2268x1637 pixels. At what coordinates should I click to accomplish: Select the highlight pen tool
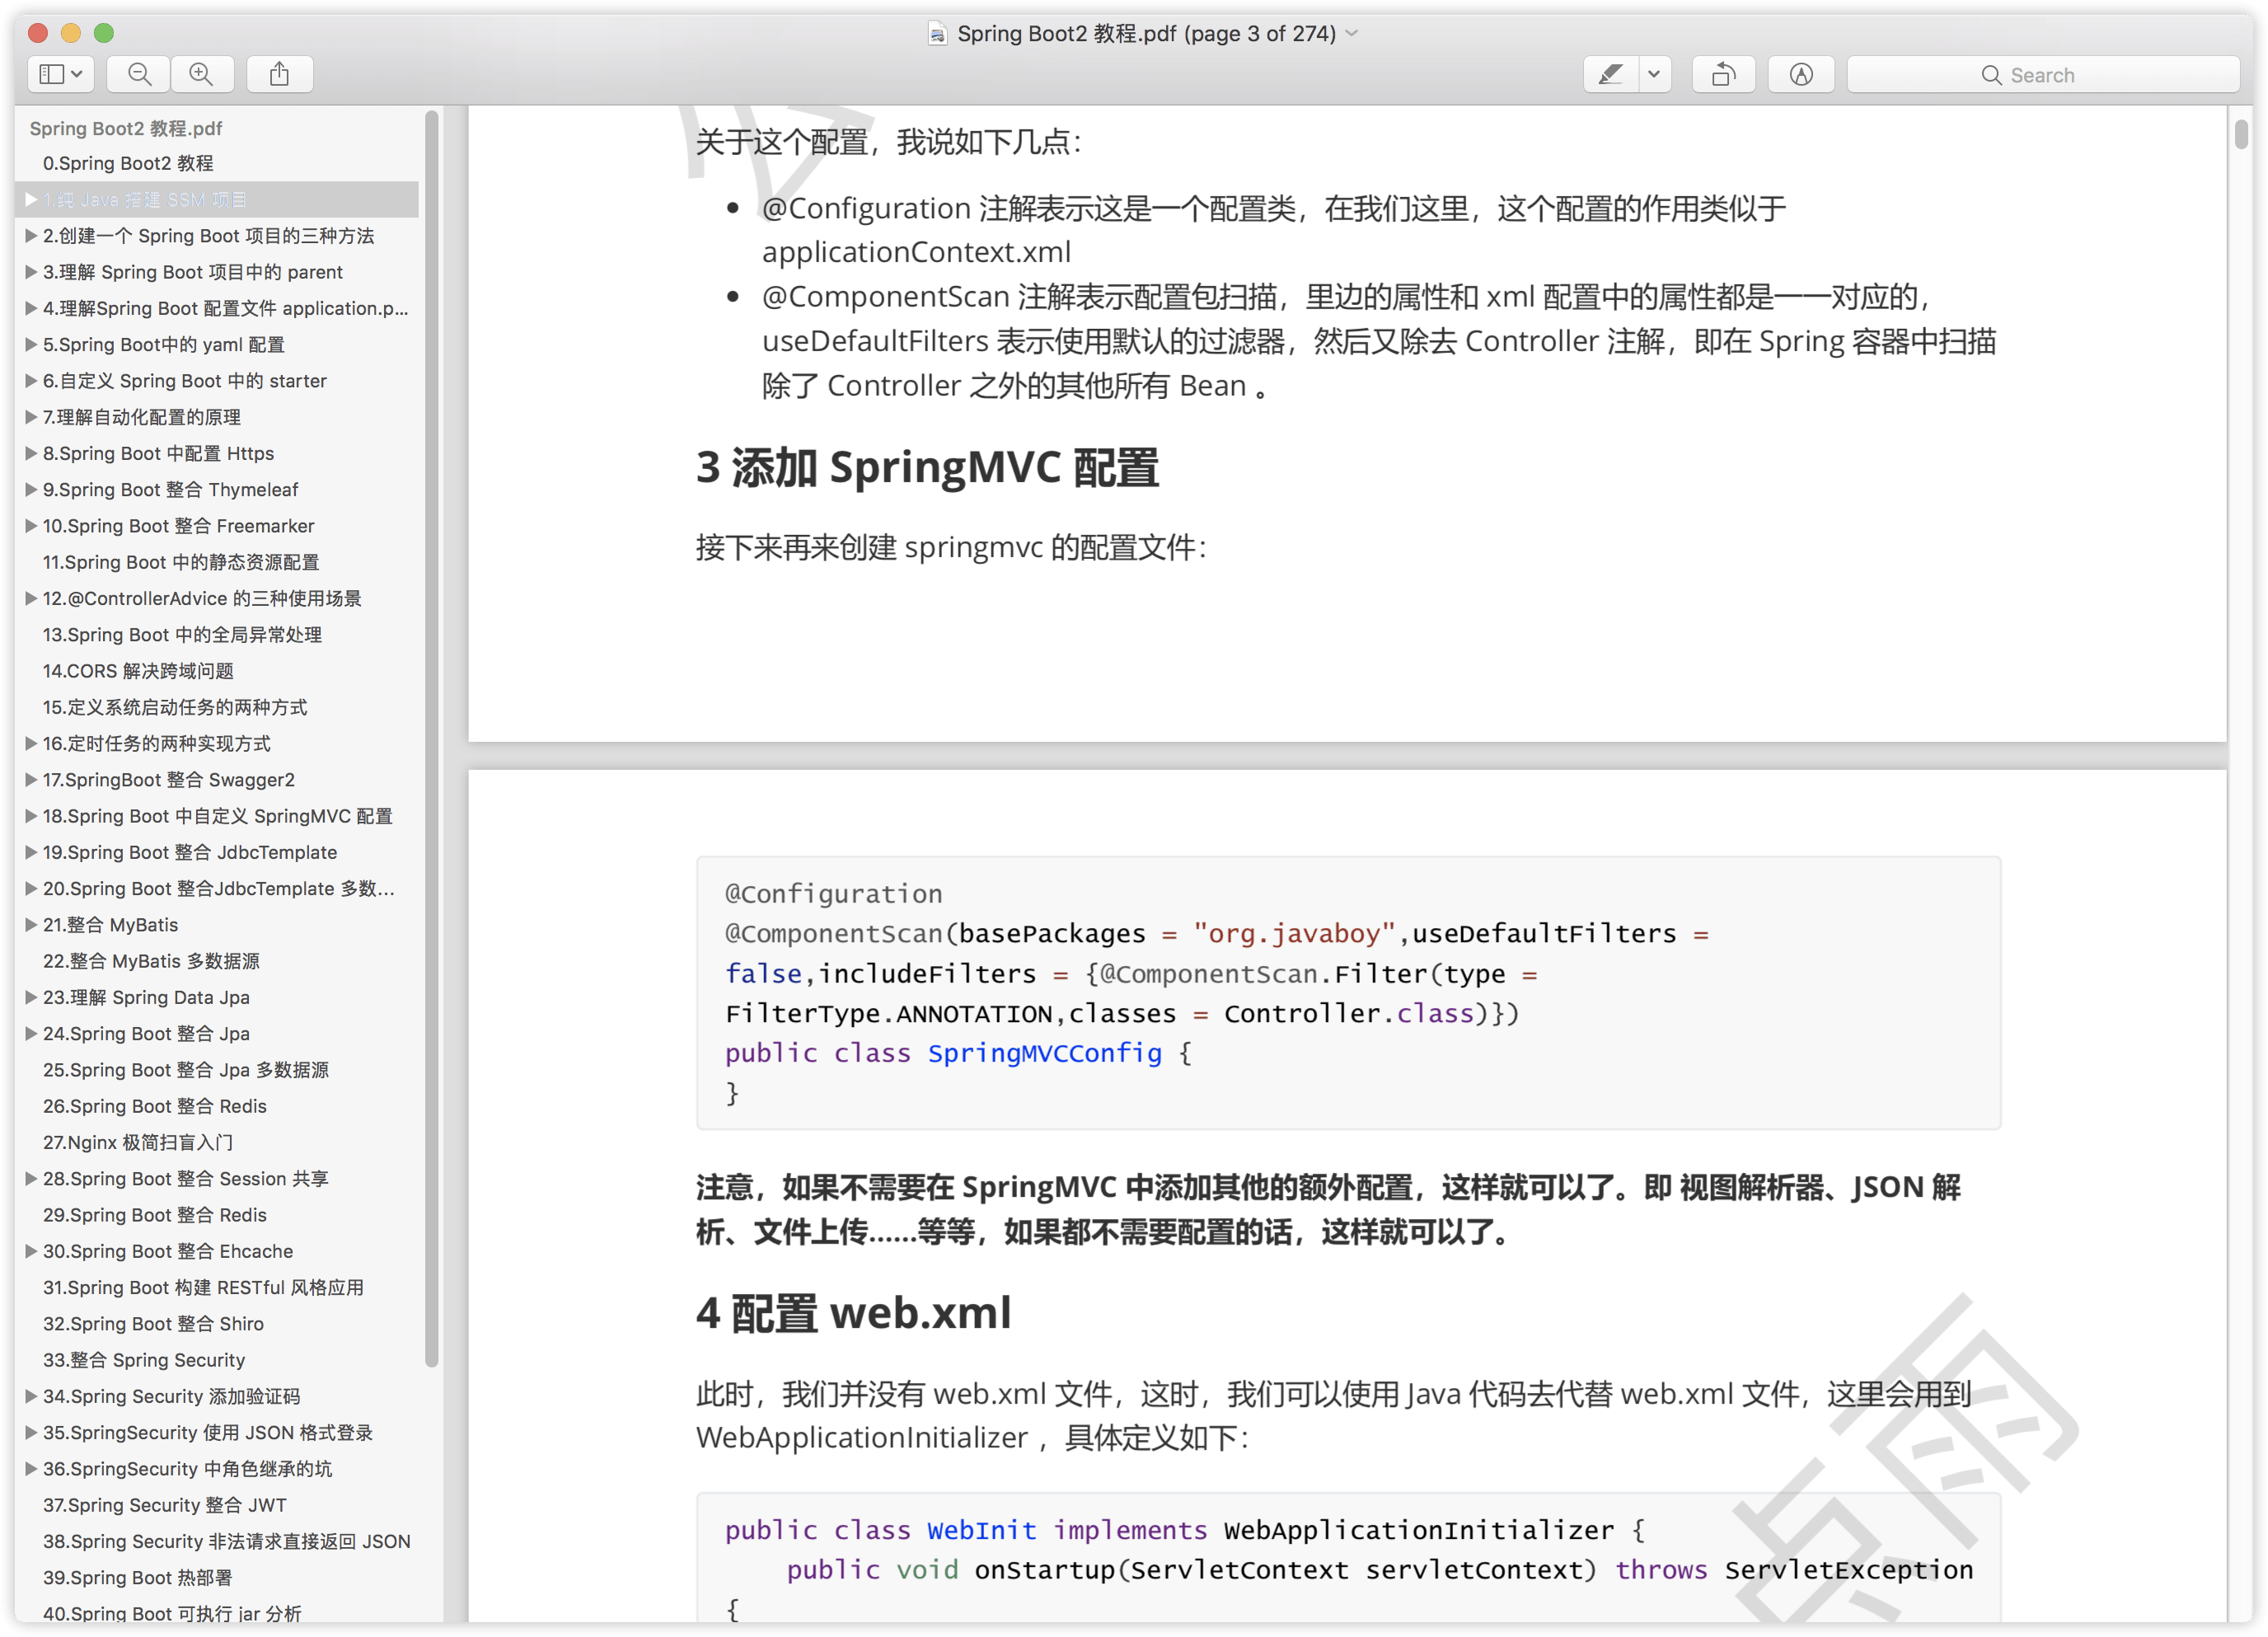click(1610, 75)
